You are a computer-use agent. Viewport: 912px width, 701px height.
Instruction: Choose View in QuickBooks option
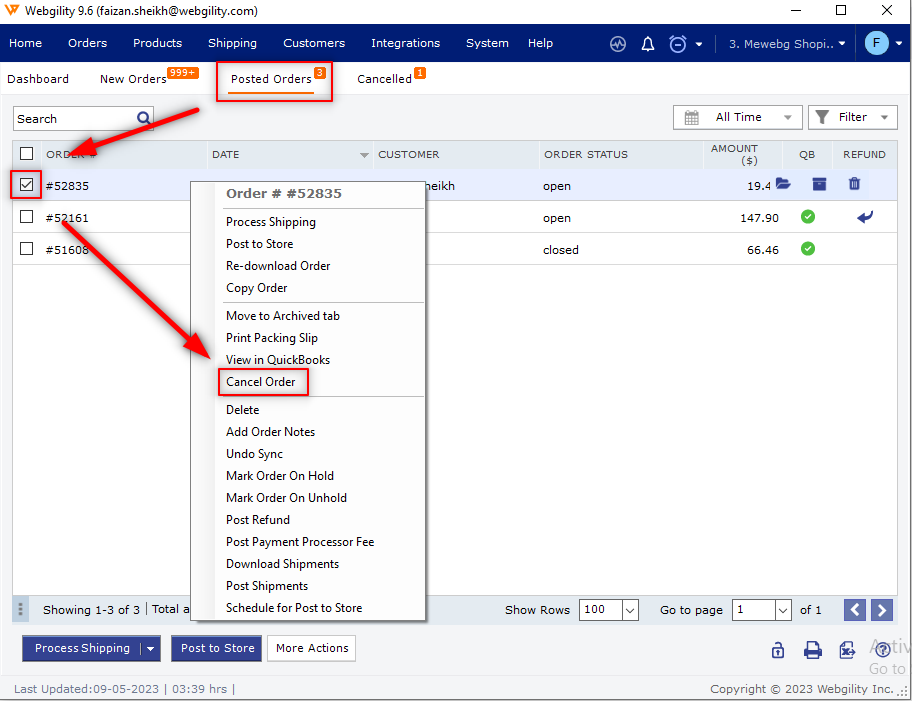click(x=278, y=360)
